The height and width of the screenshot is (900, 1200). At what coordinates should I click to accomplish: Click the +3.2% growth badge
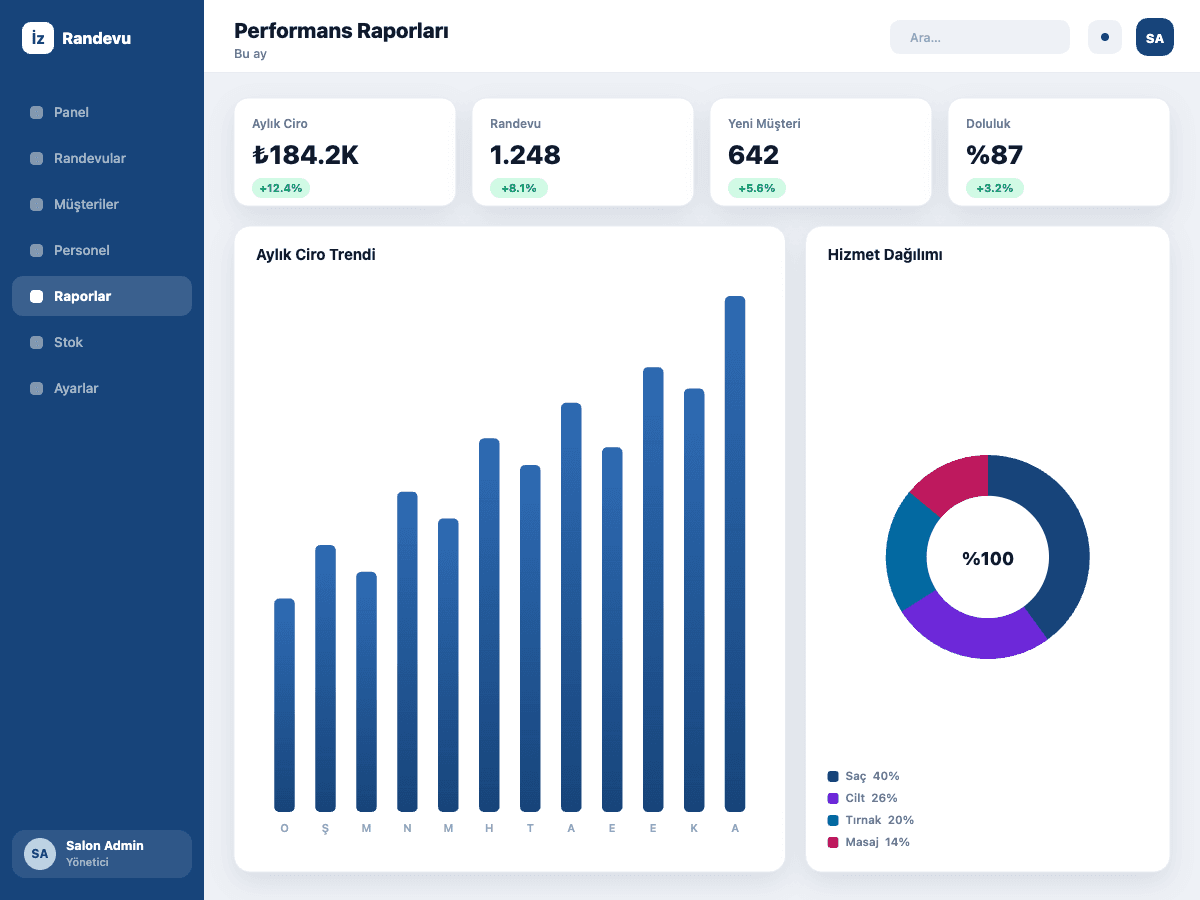coord(995,188)
